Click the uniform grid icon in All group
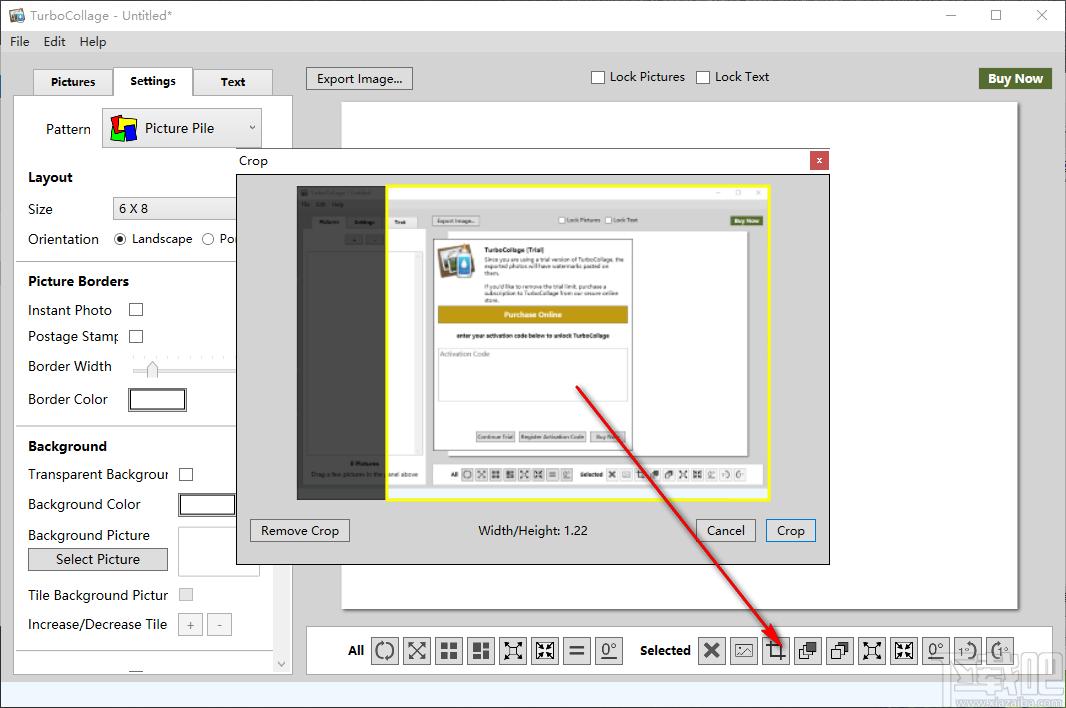The image size is (1066, 708). click(x=449, y=651)
